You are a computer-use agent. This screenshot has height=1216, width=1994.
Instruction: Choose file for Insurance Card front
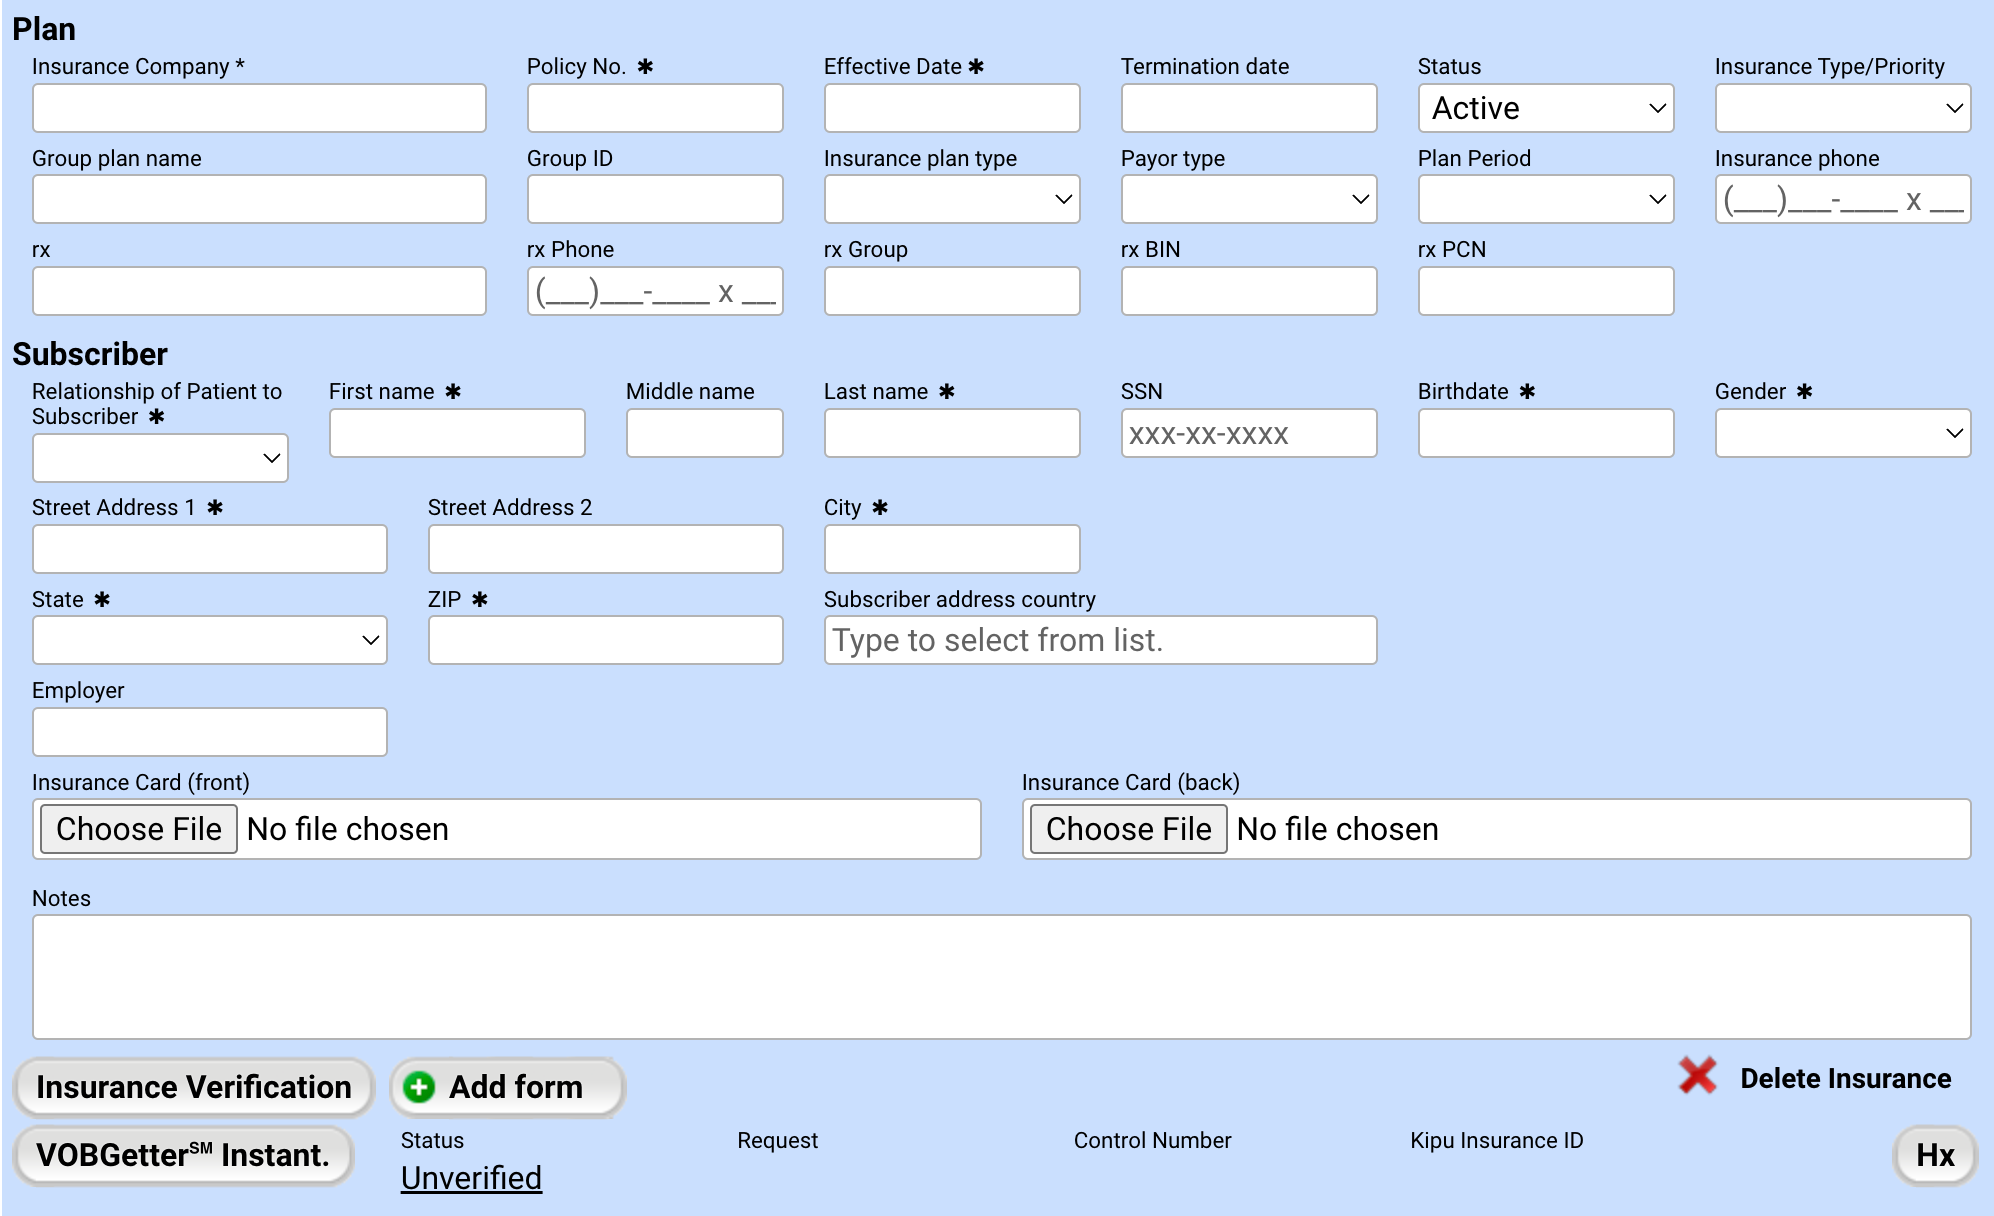[139, 829]
